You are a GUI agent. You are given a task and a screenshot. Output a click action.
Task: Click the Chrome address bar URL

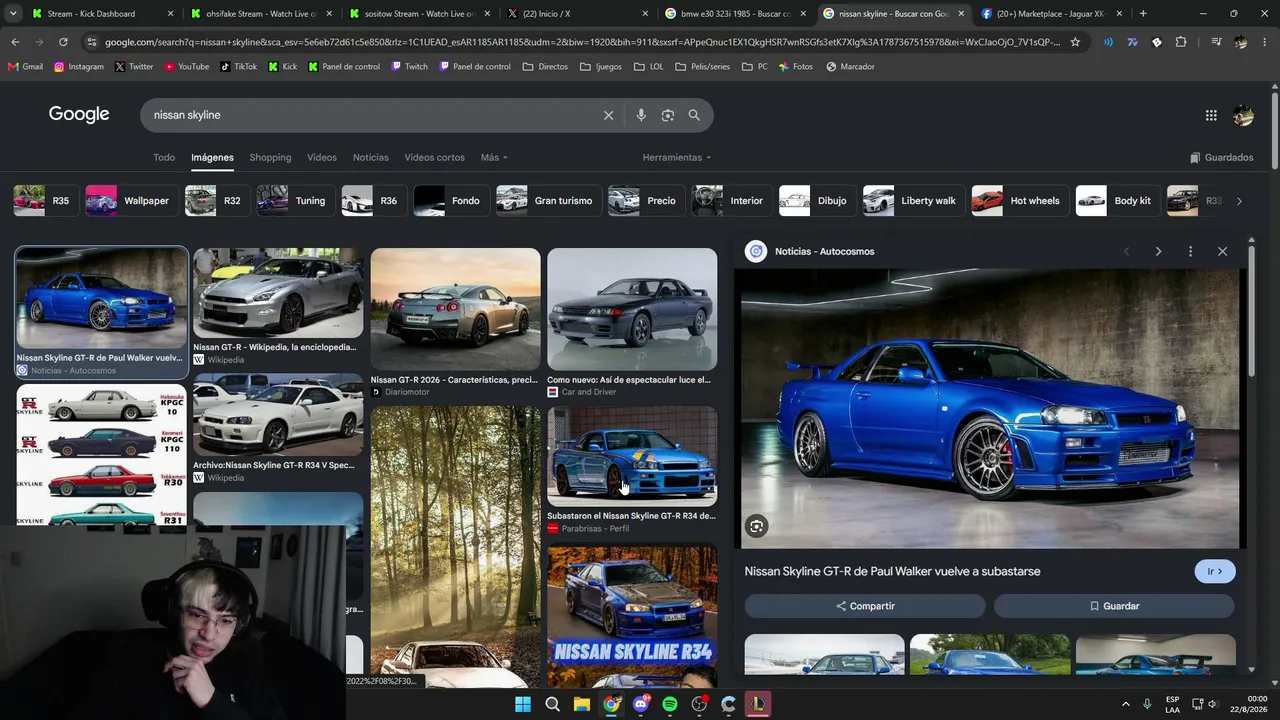[x=582, y=42]
